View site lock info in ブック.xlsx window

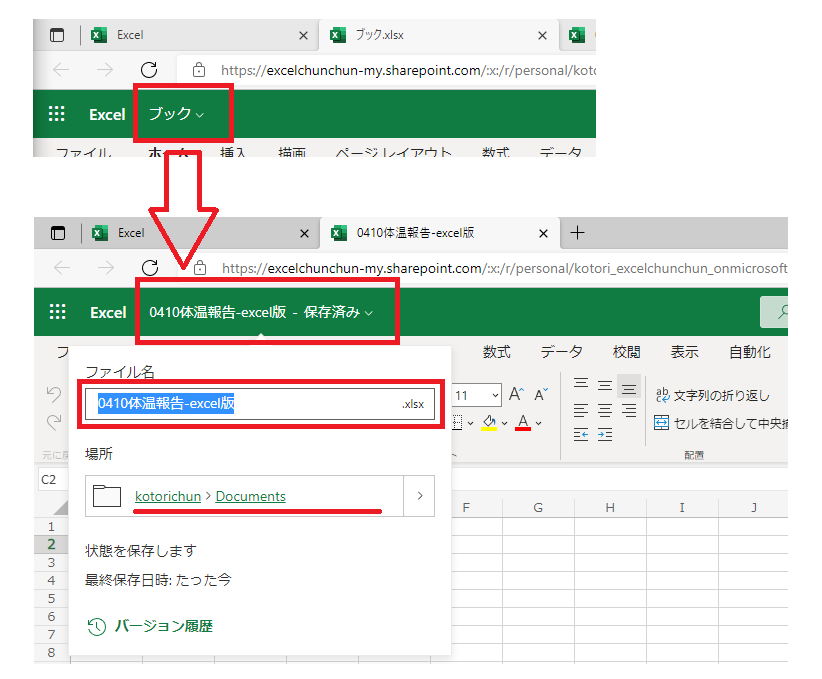[199, 70]
